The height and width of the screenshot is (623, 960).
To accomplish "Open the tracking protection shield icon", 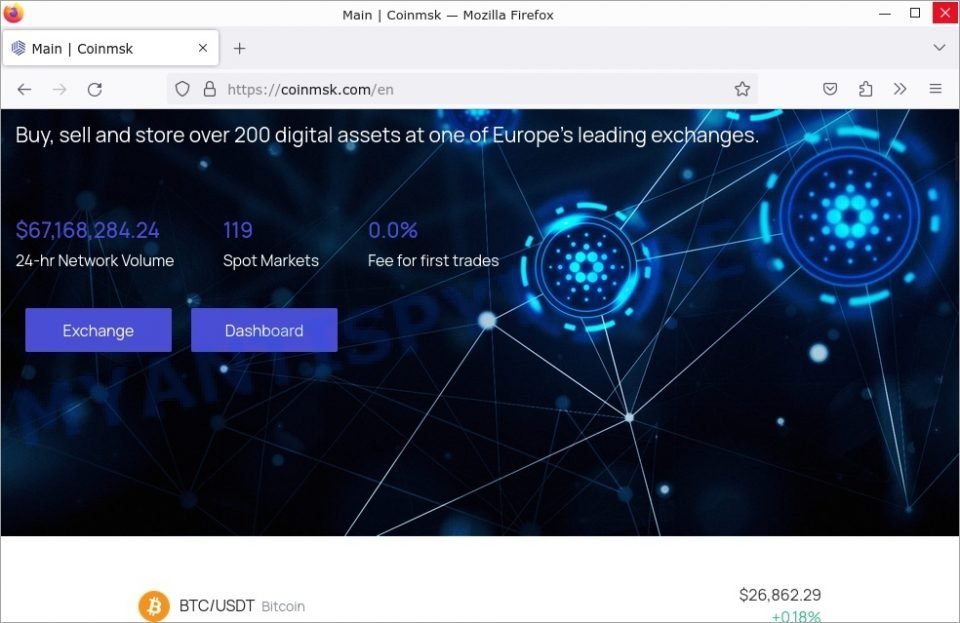I will [182, 89].
